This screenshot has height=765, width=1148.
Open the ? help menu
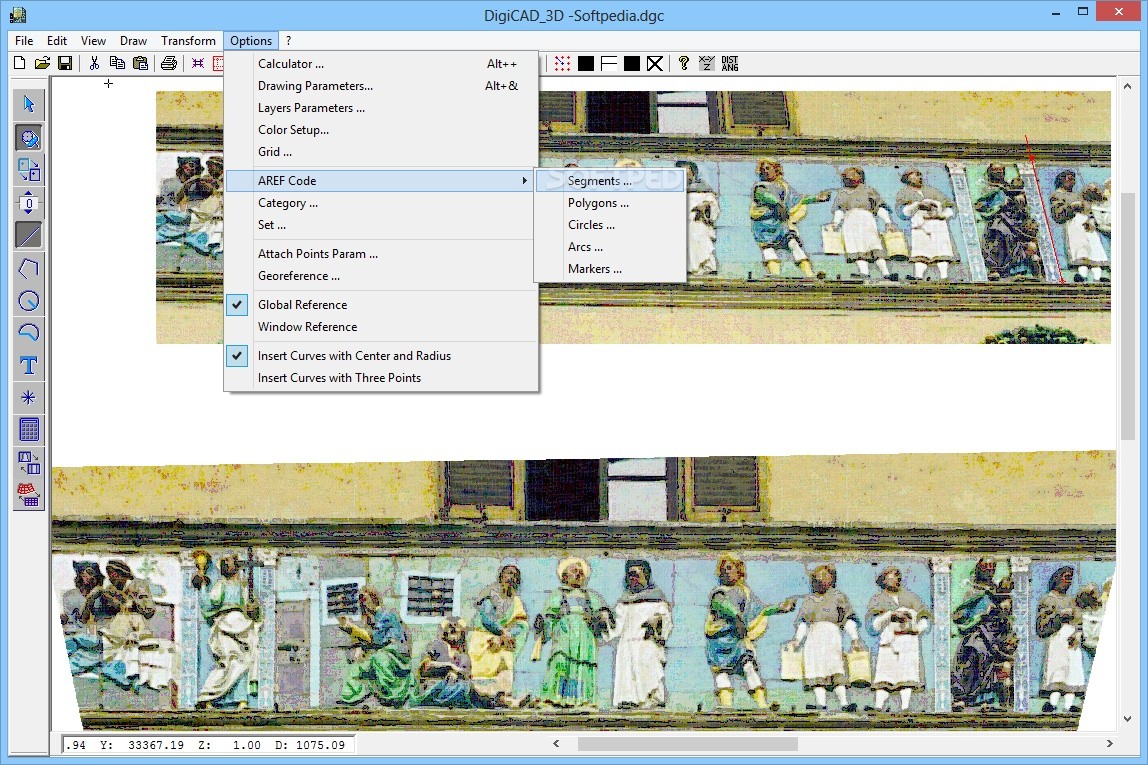coord(288,41)
